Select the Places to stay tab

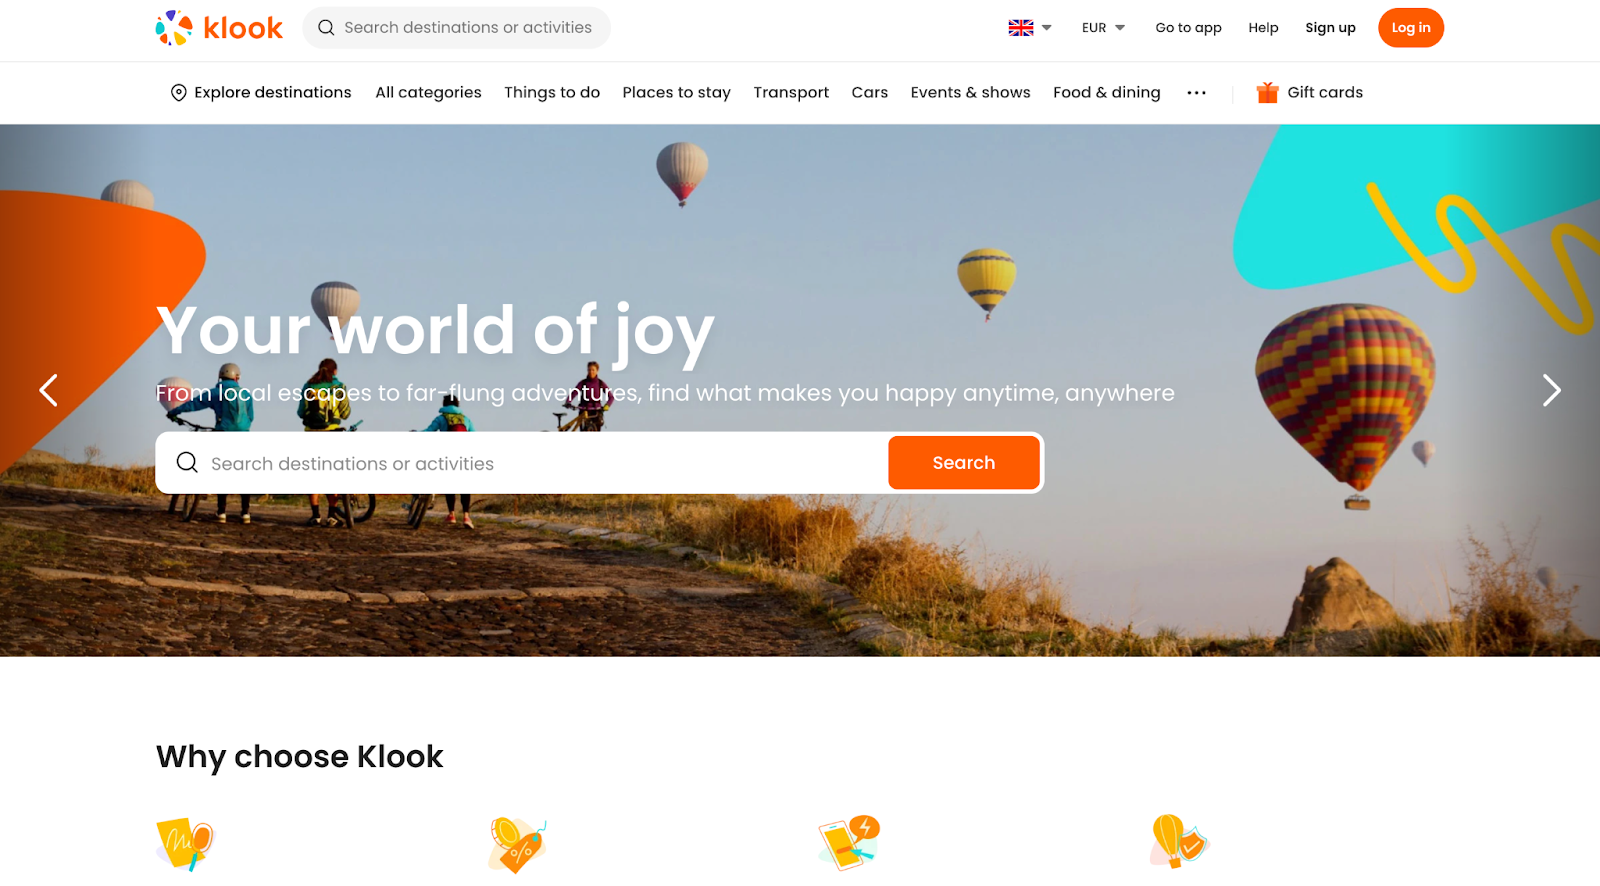pyautogui.click(x=676, y=92)
